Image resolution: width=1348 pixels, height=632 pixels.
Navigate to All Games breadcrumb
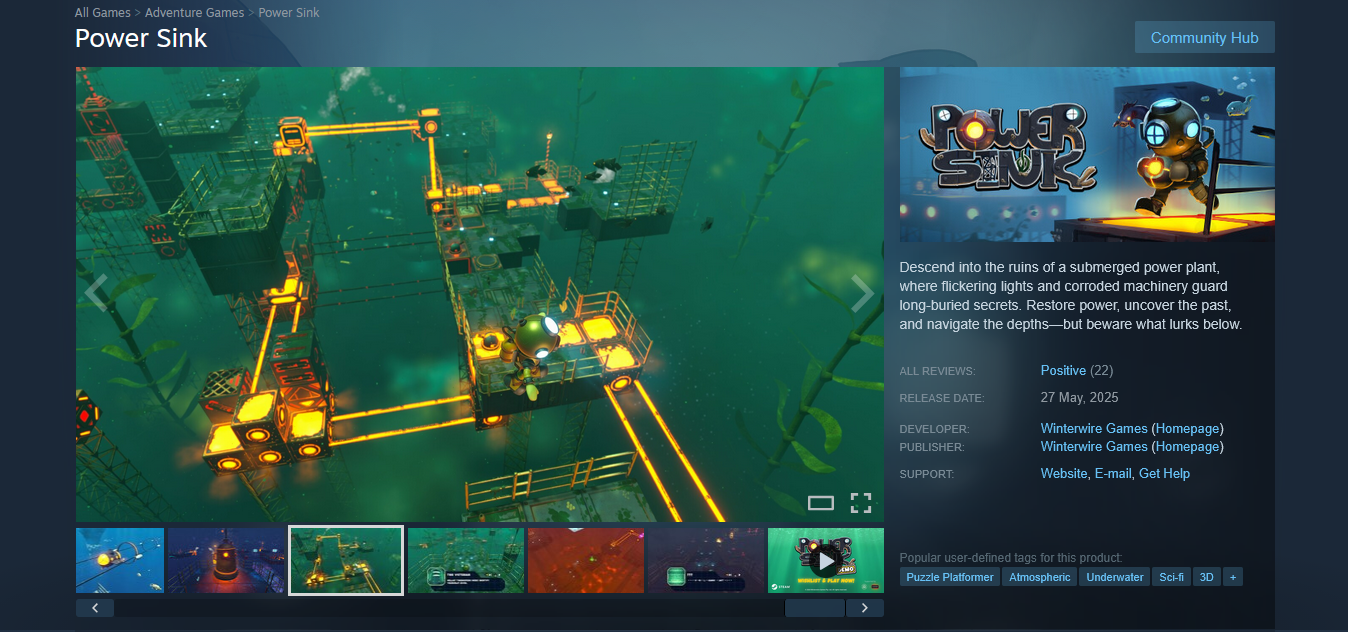[102, 13]
